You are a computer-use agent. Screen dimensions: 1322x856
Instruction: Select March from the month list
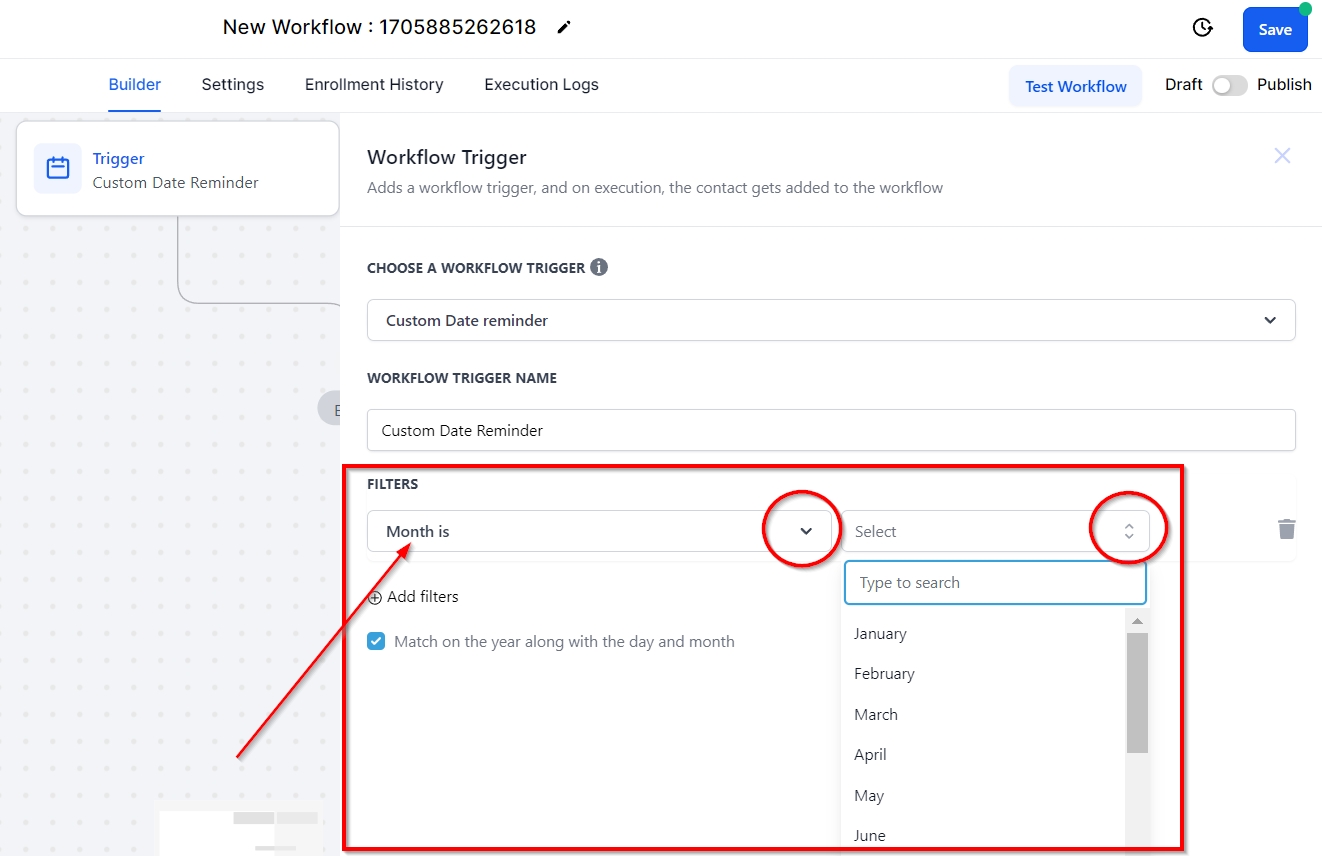(876, 714)
